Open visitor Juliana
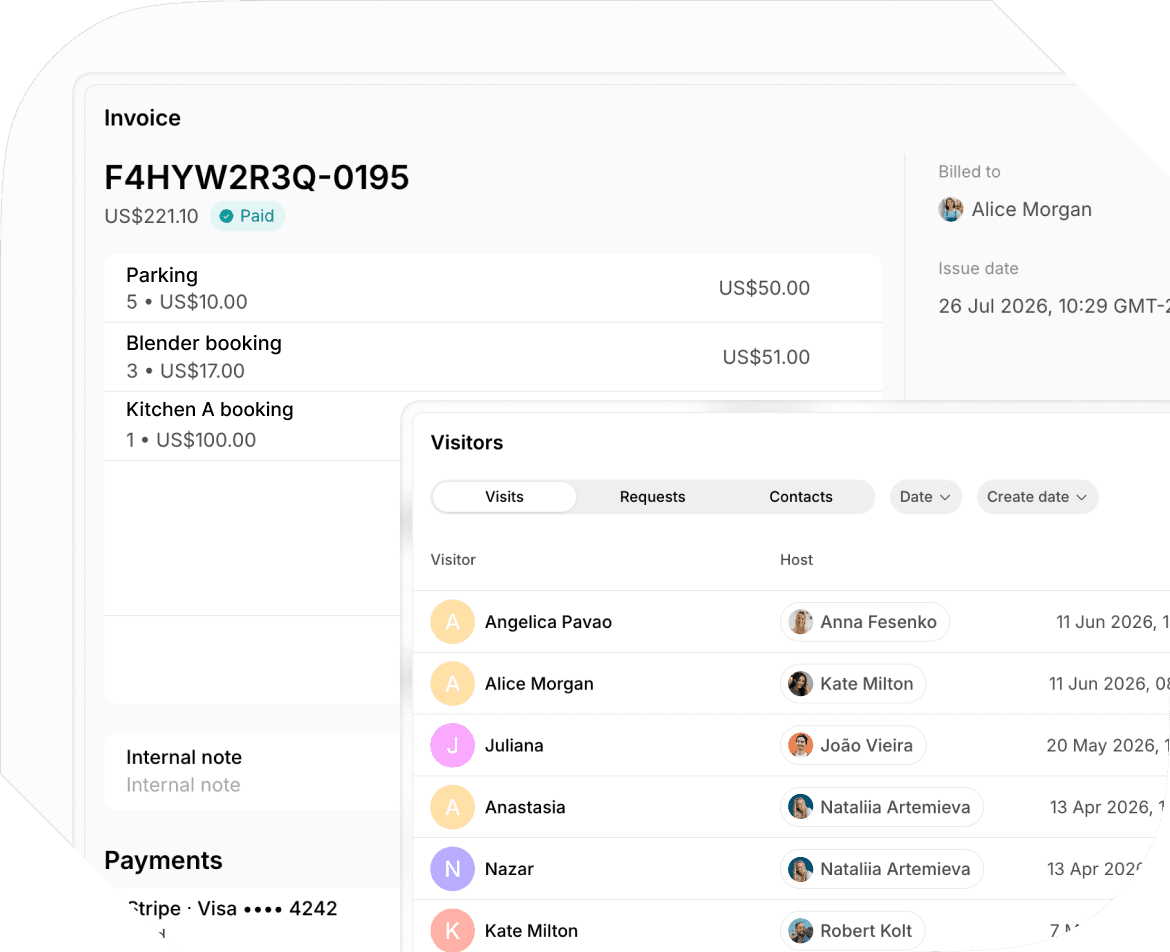The image size is (1170, 952). (514, 745)
